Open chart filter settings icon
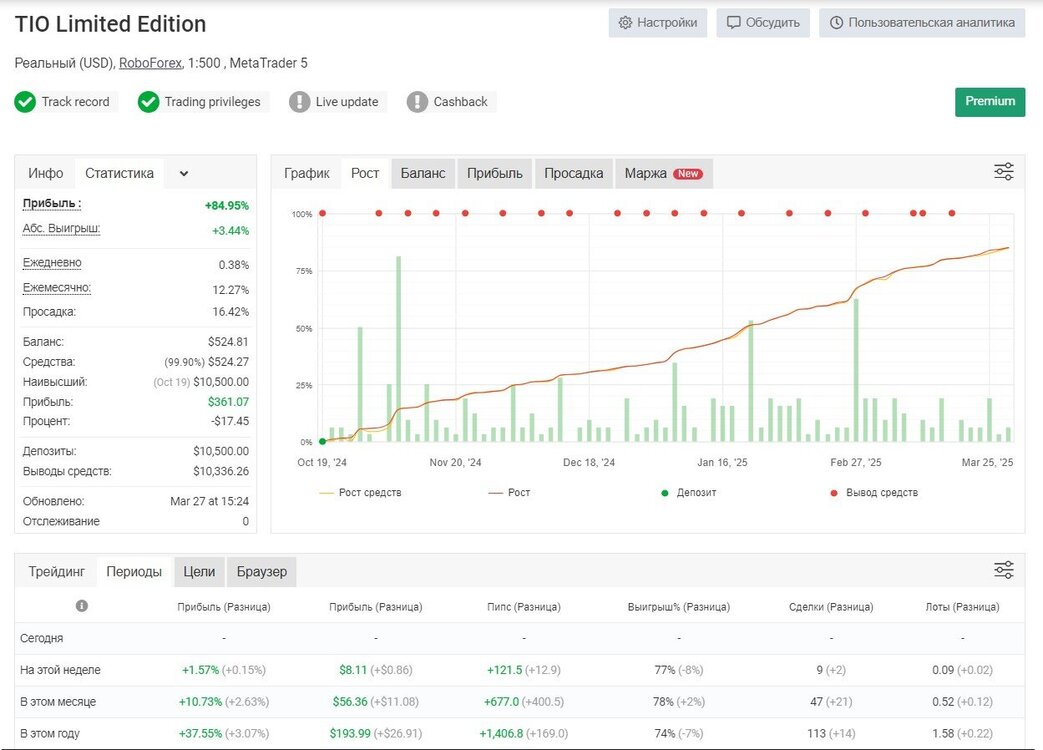Image resolution: width=1043 pixels, height=750 pixels. (1004, 172)
